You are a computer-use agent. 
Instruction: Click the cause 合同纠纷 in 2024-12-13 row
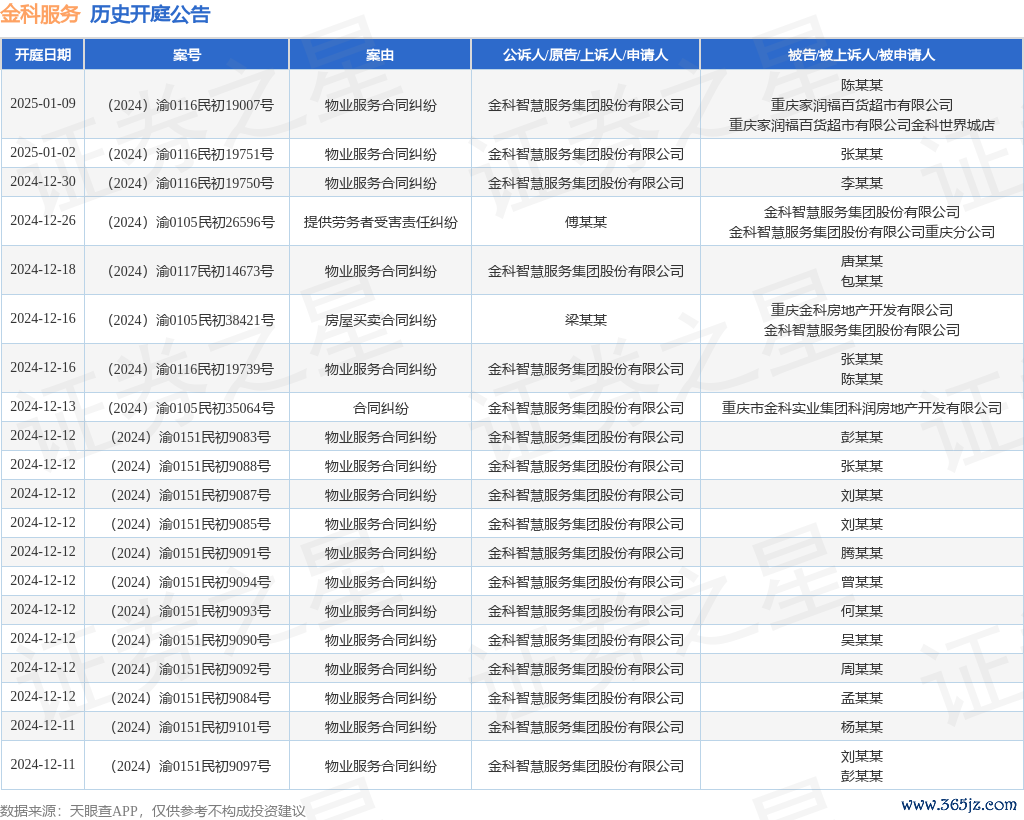(x=380, y=408)
